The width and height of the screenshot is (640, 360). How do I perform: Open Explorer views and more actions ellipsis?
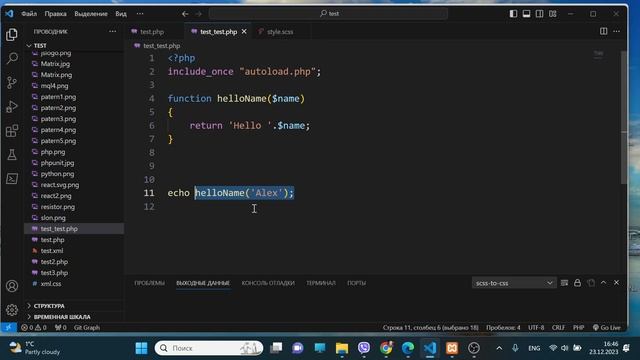point(112,31)
